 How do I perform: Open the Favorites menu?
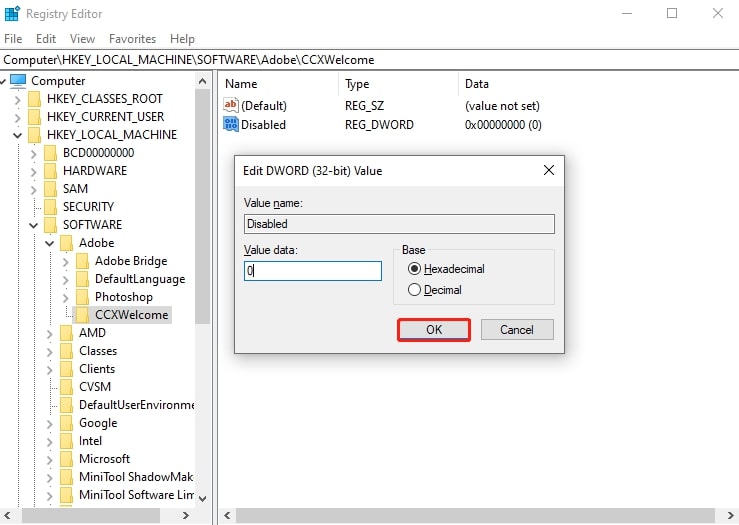(x=132, y=39)
